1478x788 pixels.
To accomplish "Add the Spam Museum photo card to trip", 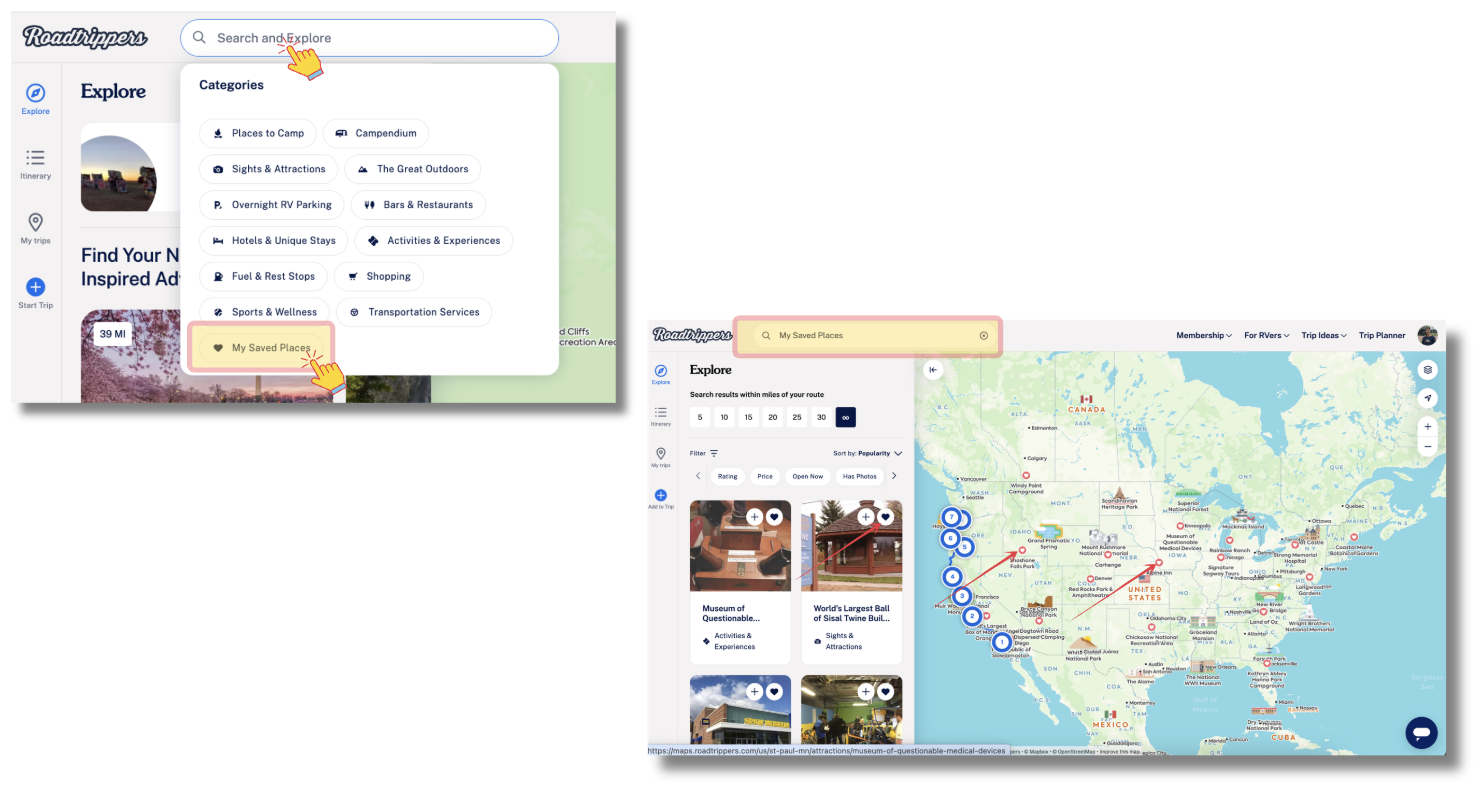I will point(755,692).
